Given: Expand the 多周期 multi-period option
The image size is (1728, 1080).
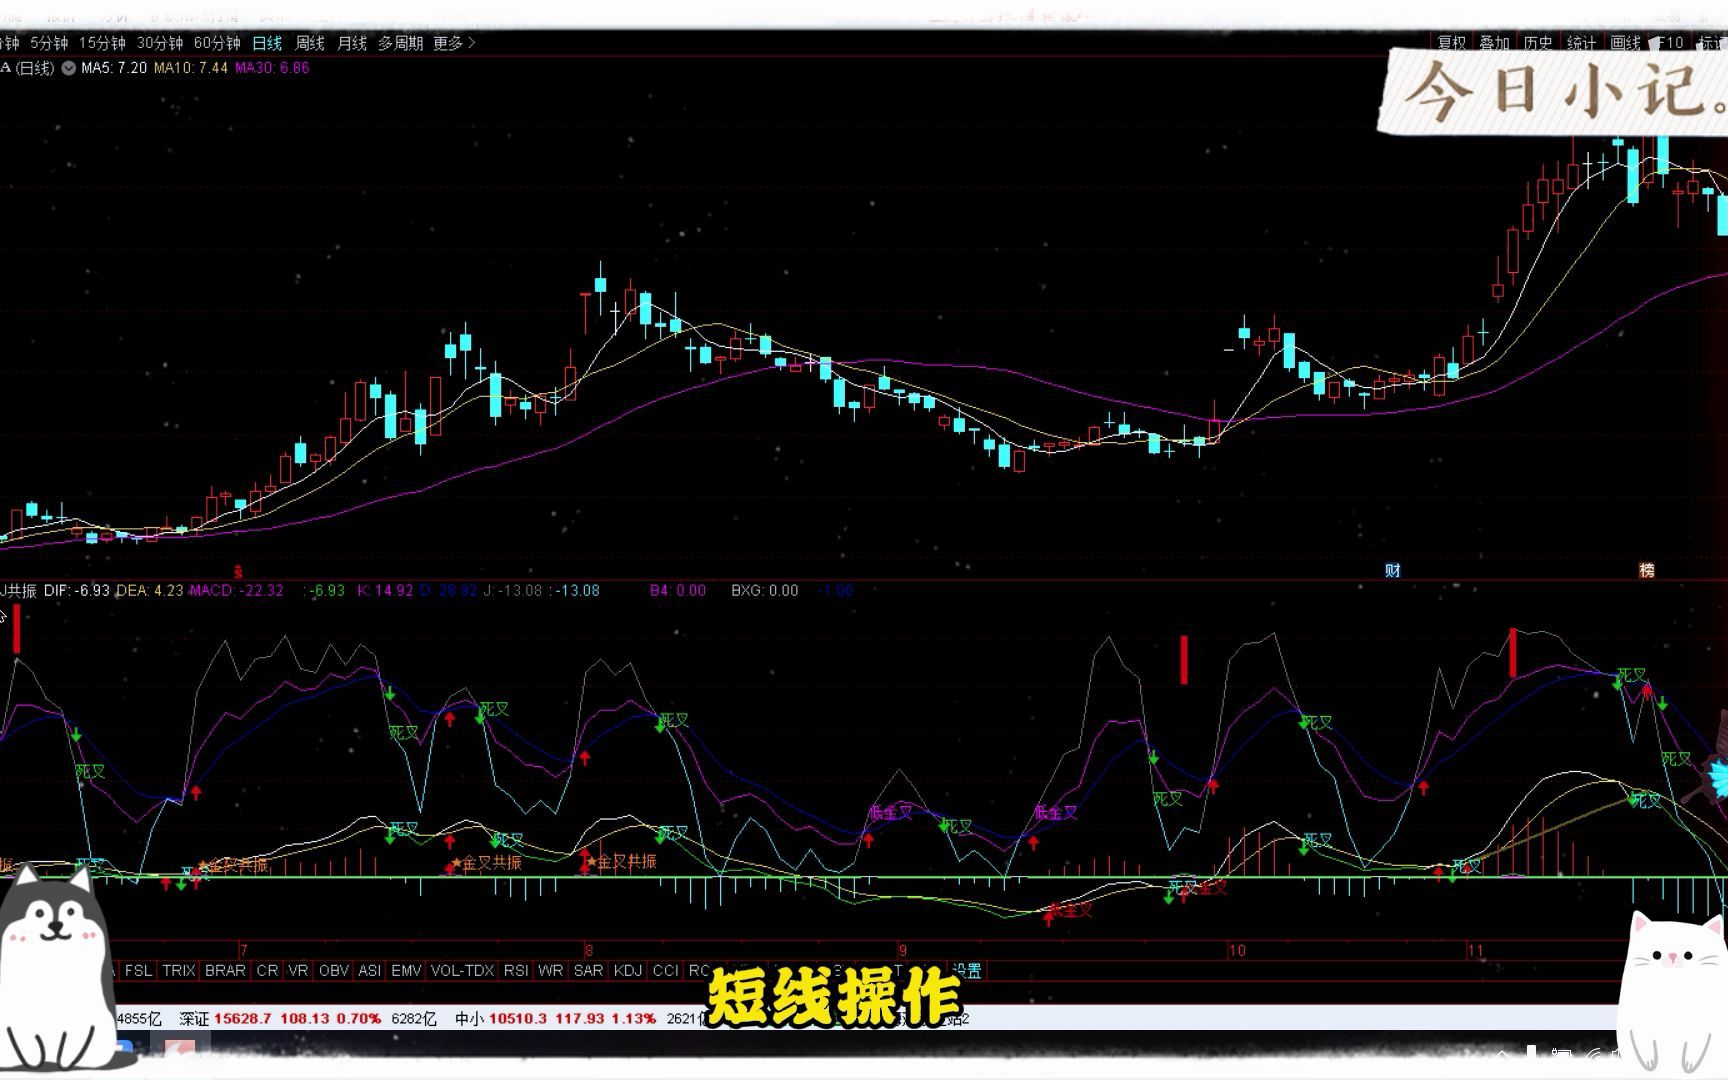Looking at the screenshot, I should pos(401,43).
